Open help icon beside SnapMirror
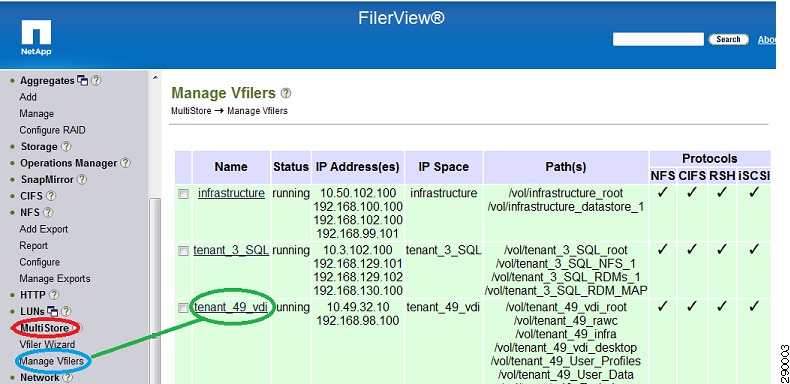 [x=82, y=179]
